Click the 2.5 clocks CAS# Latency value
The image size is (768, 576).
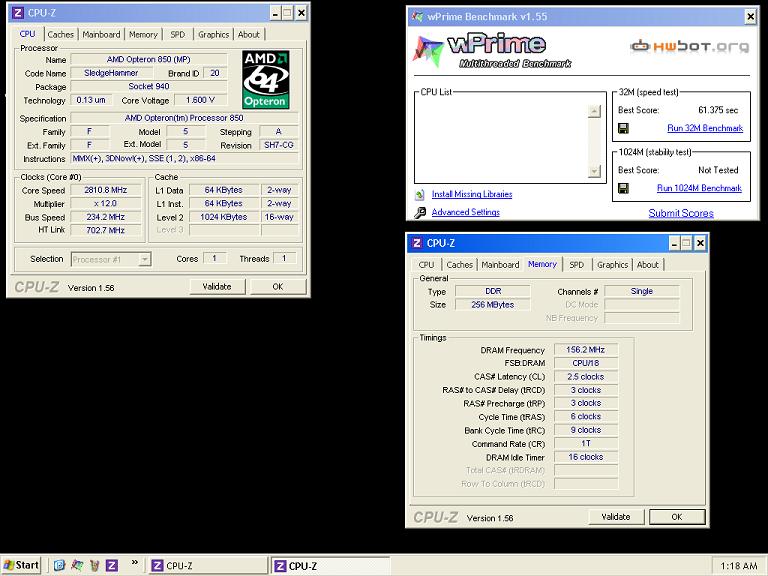click(x=585, y=377)
